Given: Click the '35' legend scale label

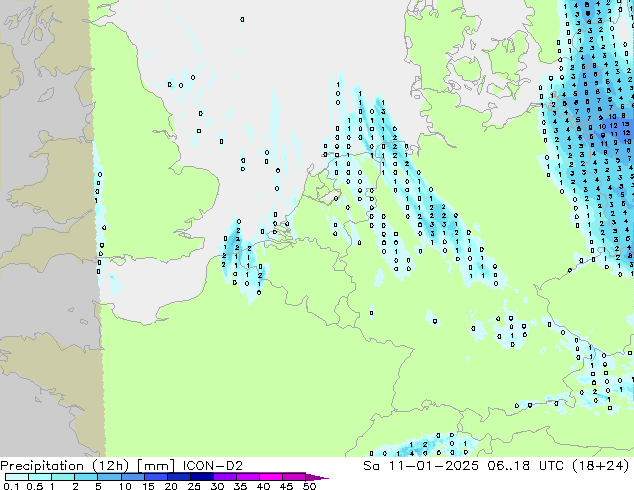Looking at the screenshot, I should point(240,486).
